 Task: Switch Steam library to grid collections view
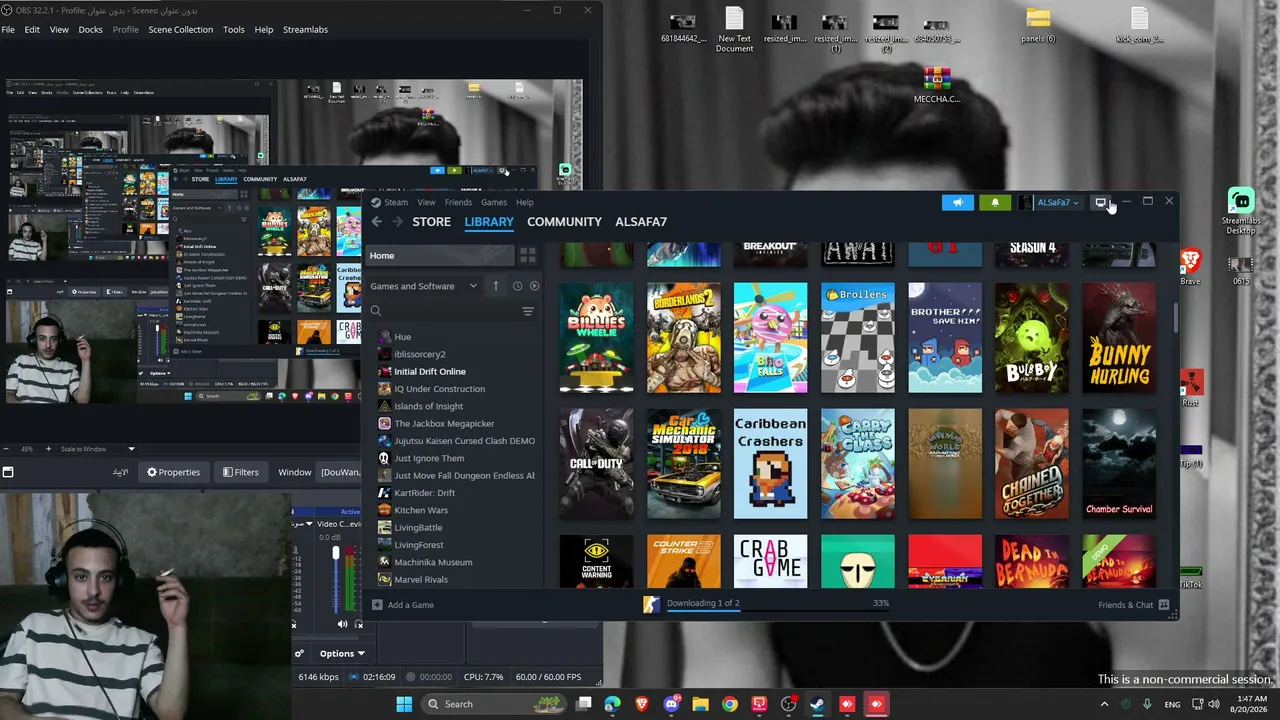(x=528, y=256)
